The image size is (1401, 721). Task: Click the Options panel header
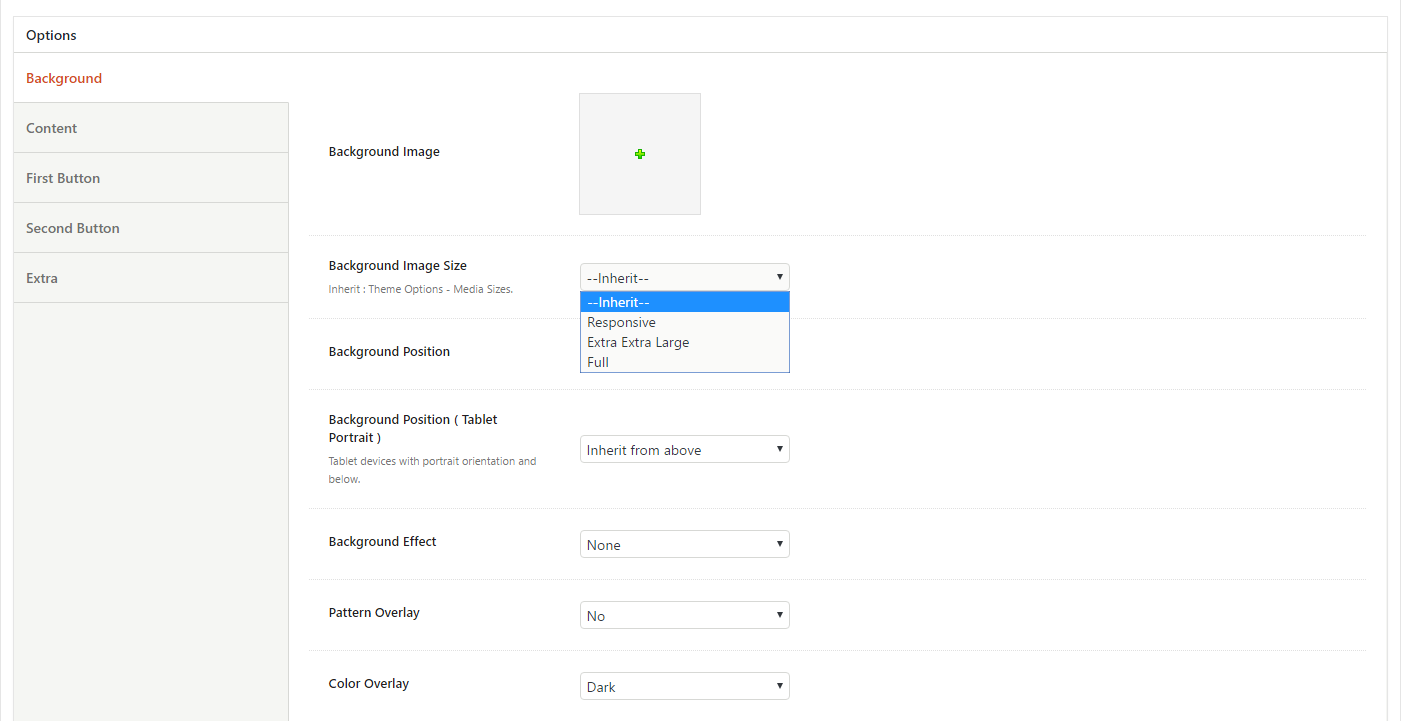(x=51, y=35)
